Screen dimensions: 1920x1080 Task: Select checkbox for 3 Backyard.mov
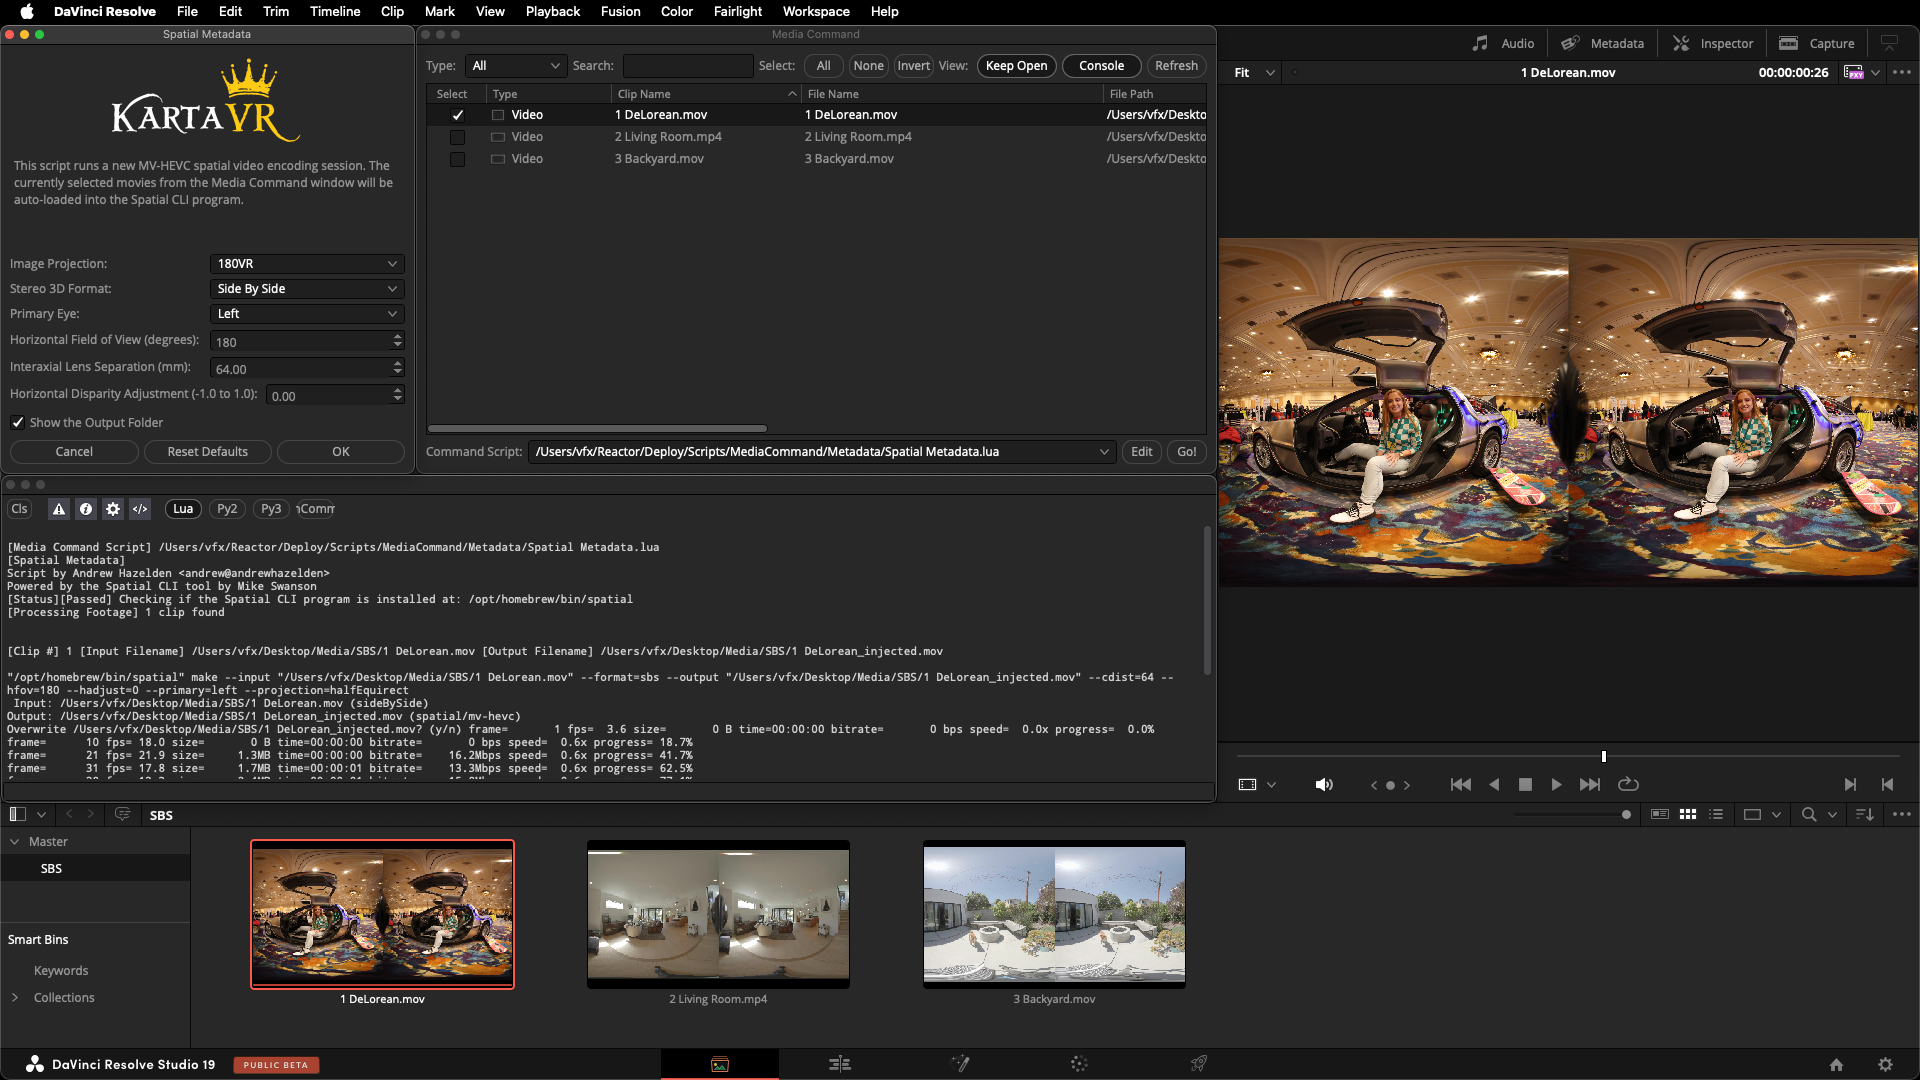tap(457, 159)
